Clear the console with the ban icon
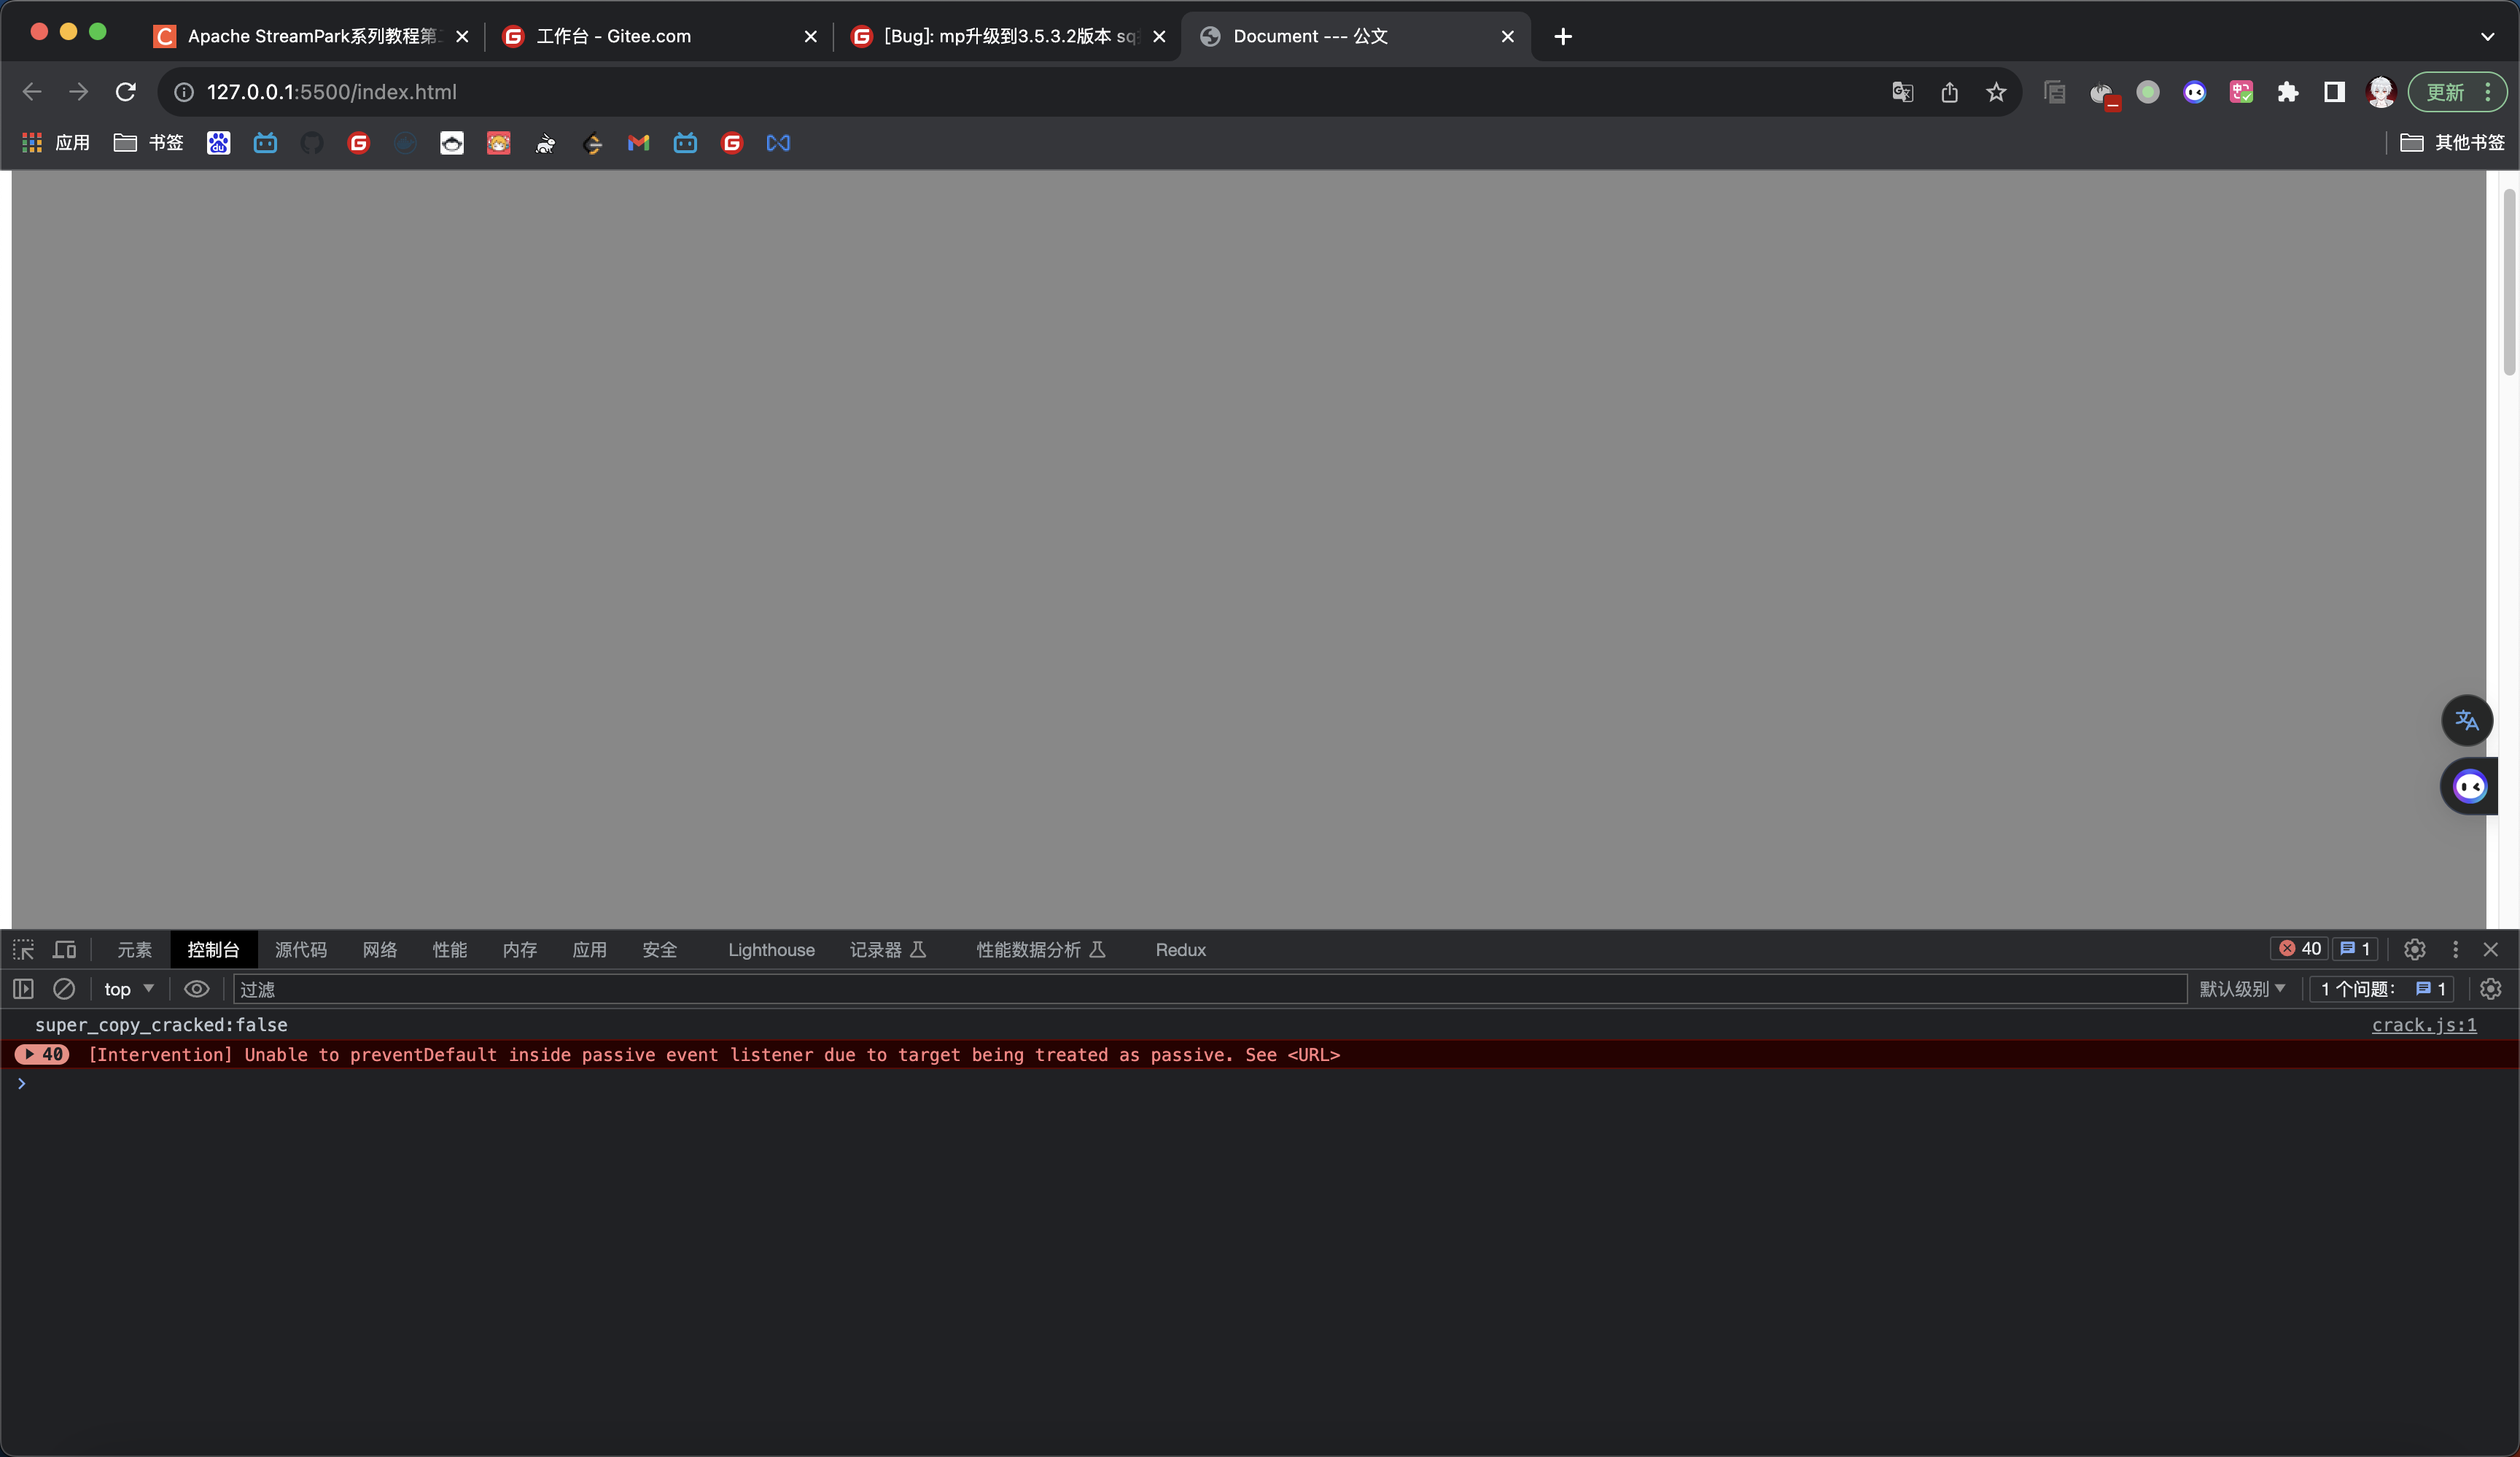Screen dimensions: 2520x1457 (x=64, y=989)
